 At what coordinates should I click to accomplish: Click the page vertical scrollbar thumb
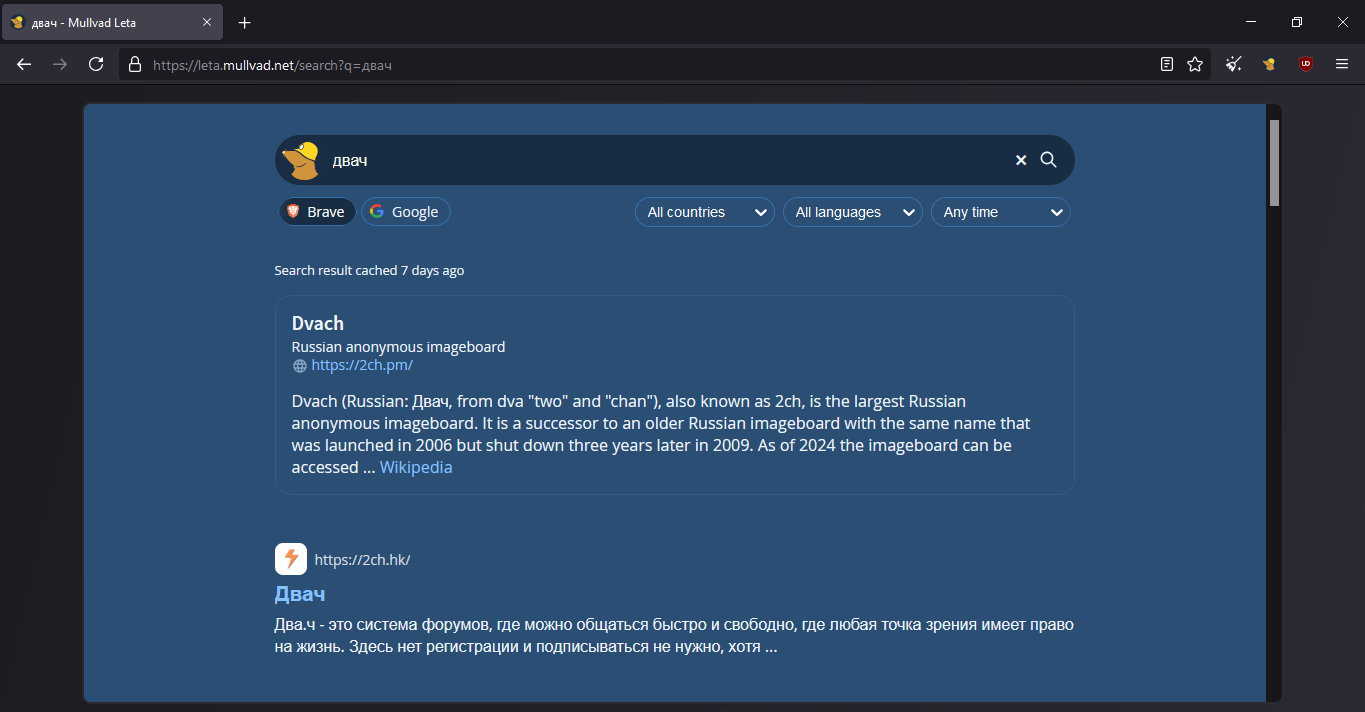coord(1274,162)
